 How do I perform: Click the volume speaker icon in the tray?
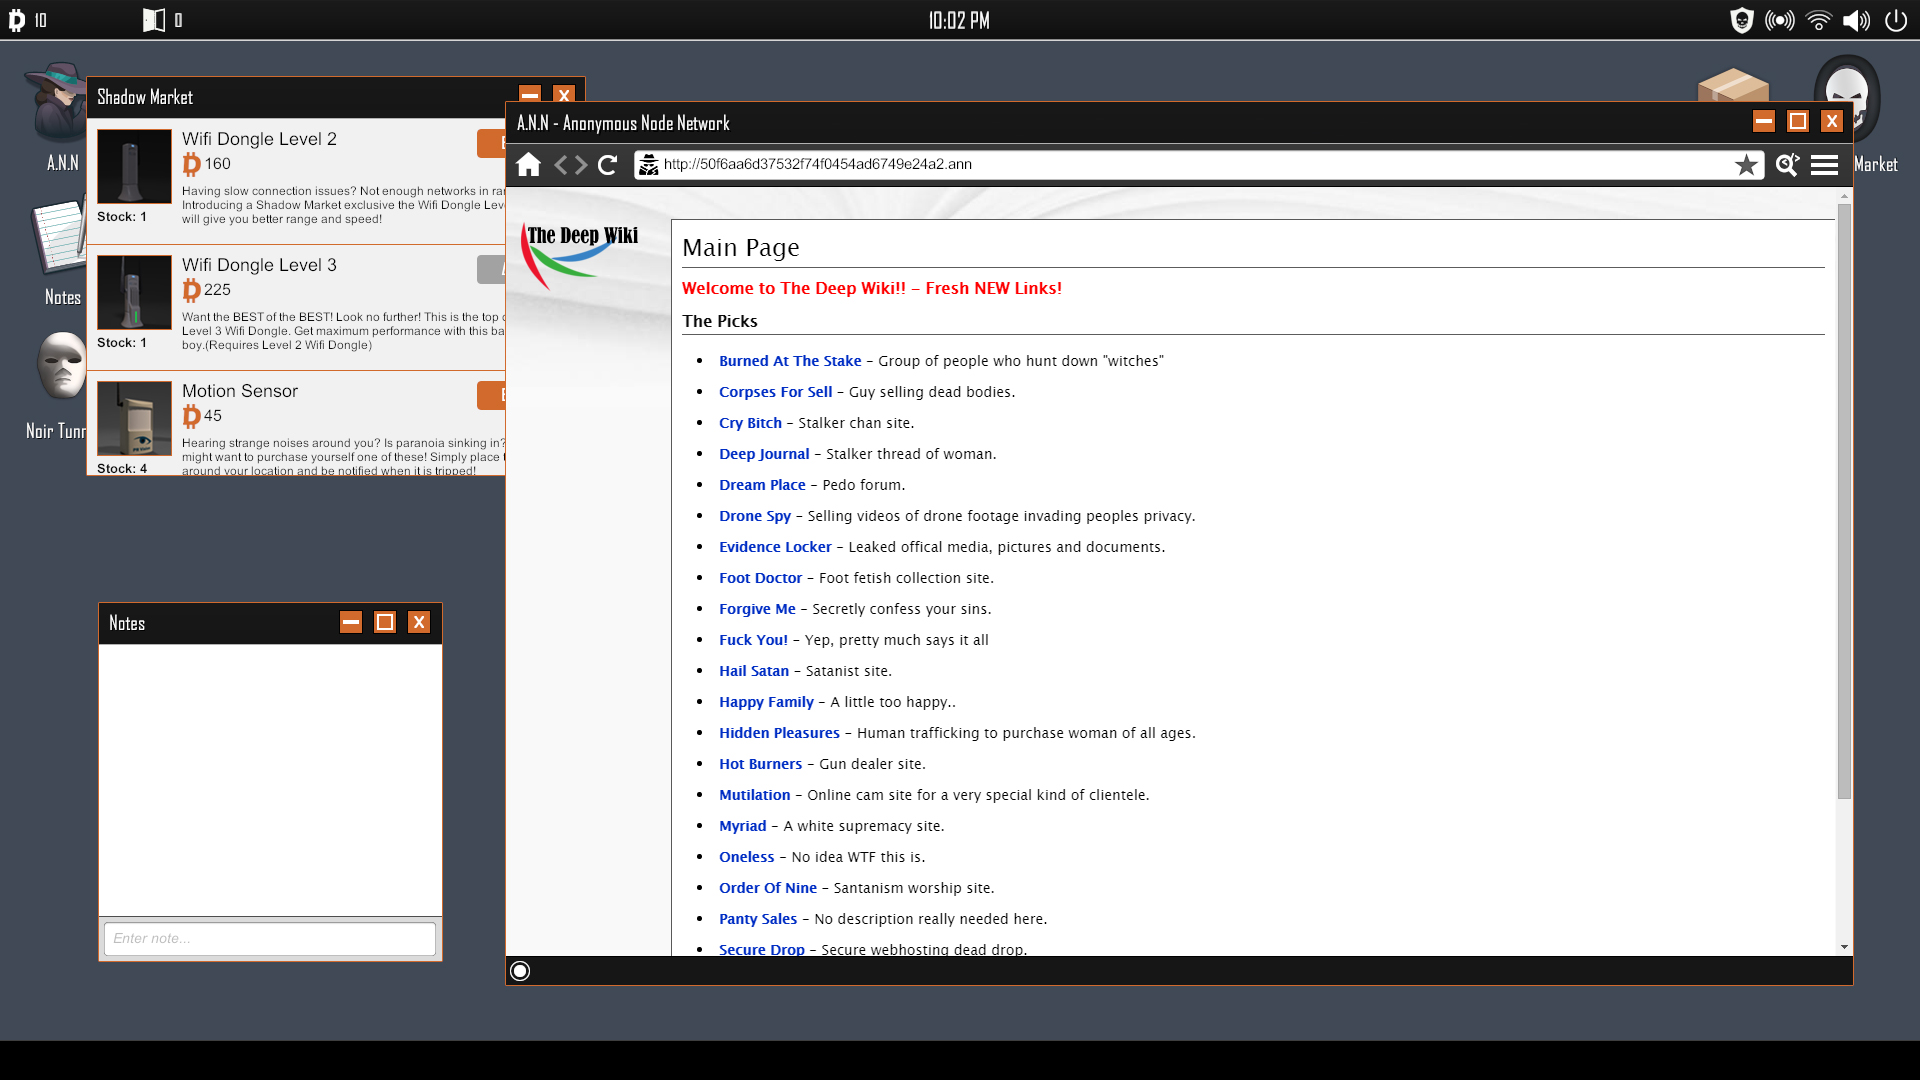click(x=1856, y=19)
